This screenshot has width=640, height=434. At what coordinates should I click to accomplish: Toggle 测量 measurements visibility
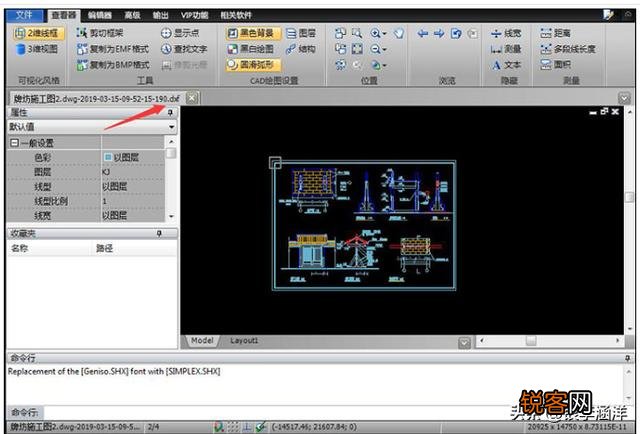506,49
